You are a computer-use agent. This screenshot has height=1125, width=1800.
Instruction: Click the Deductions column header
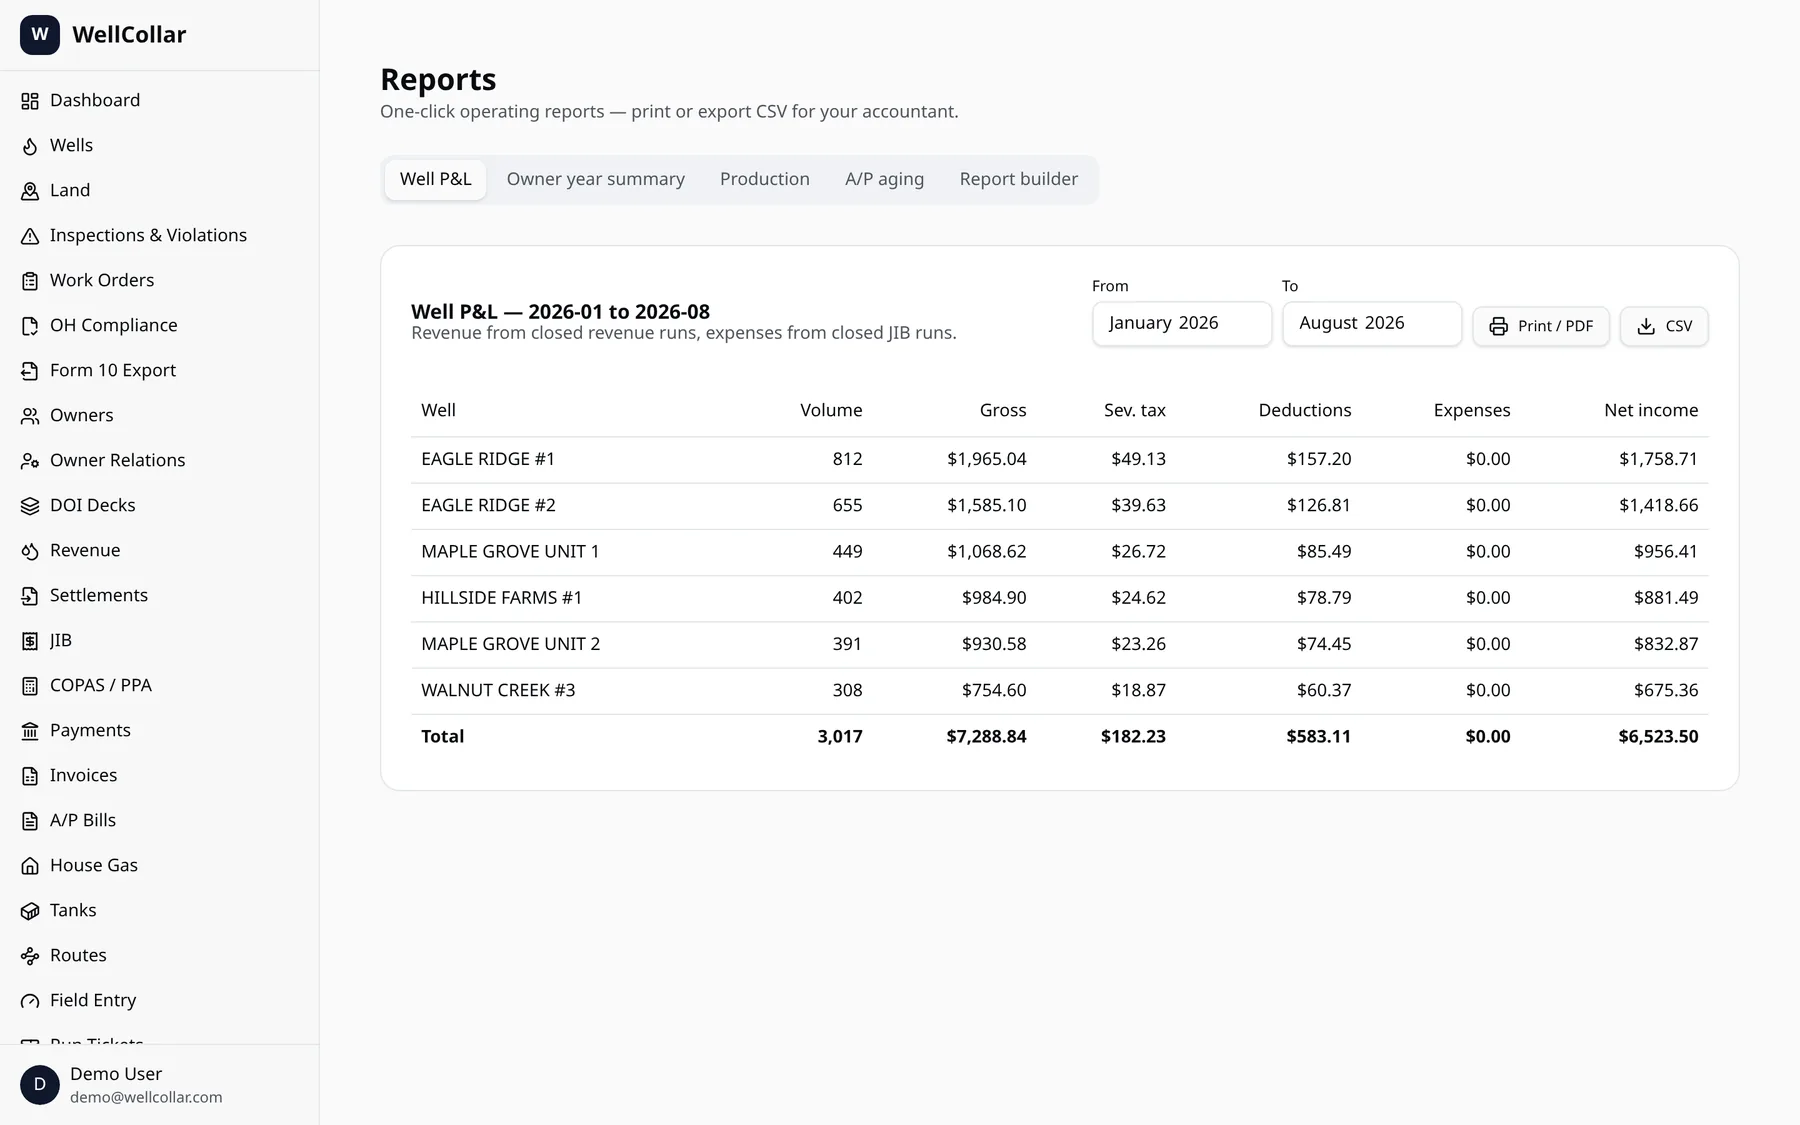(1305, 410)
